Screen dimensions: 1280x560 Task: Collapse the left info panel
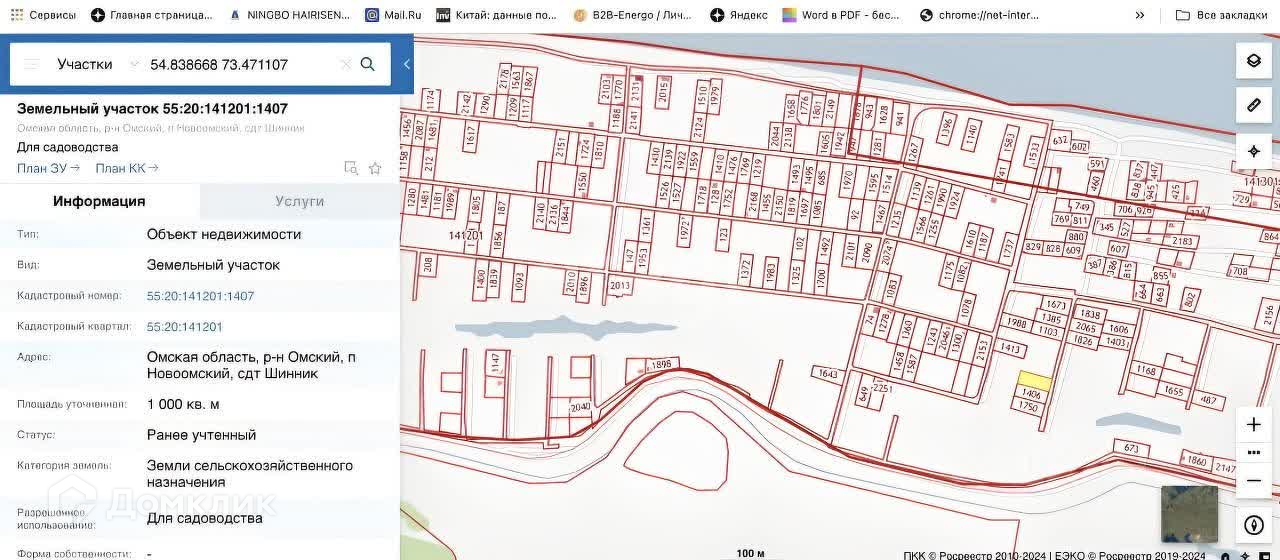(x=406, y=64)
